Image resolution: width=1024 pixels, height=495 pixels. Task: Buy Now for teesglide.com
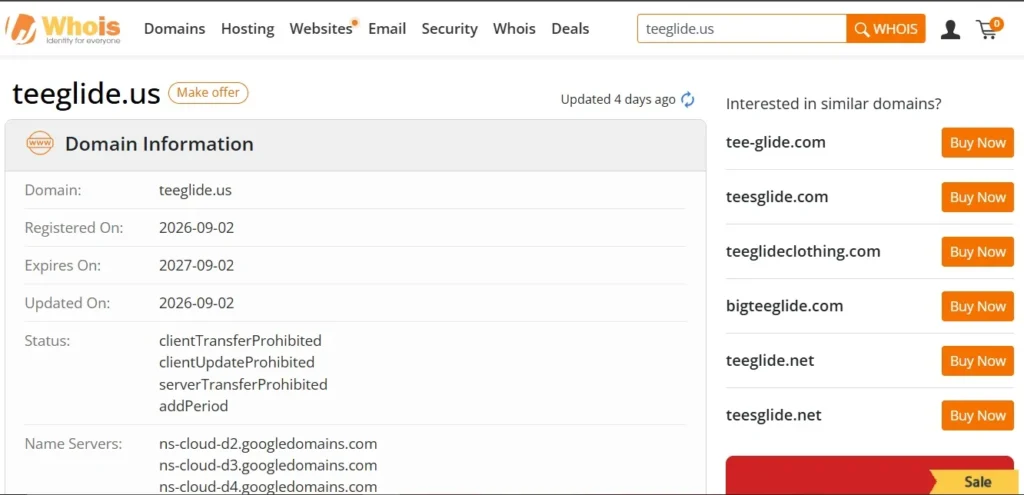point(978,197)
